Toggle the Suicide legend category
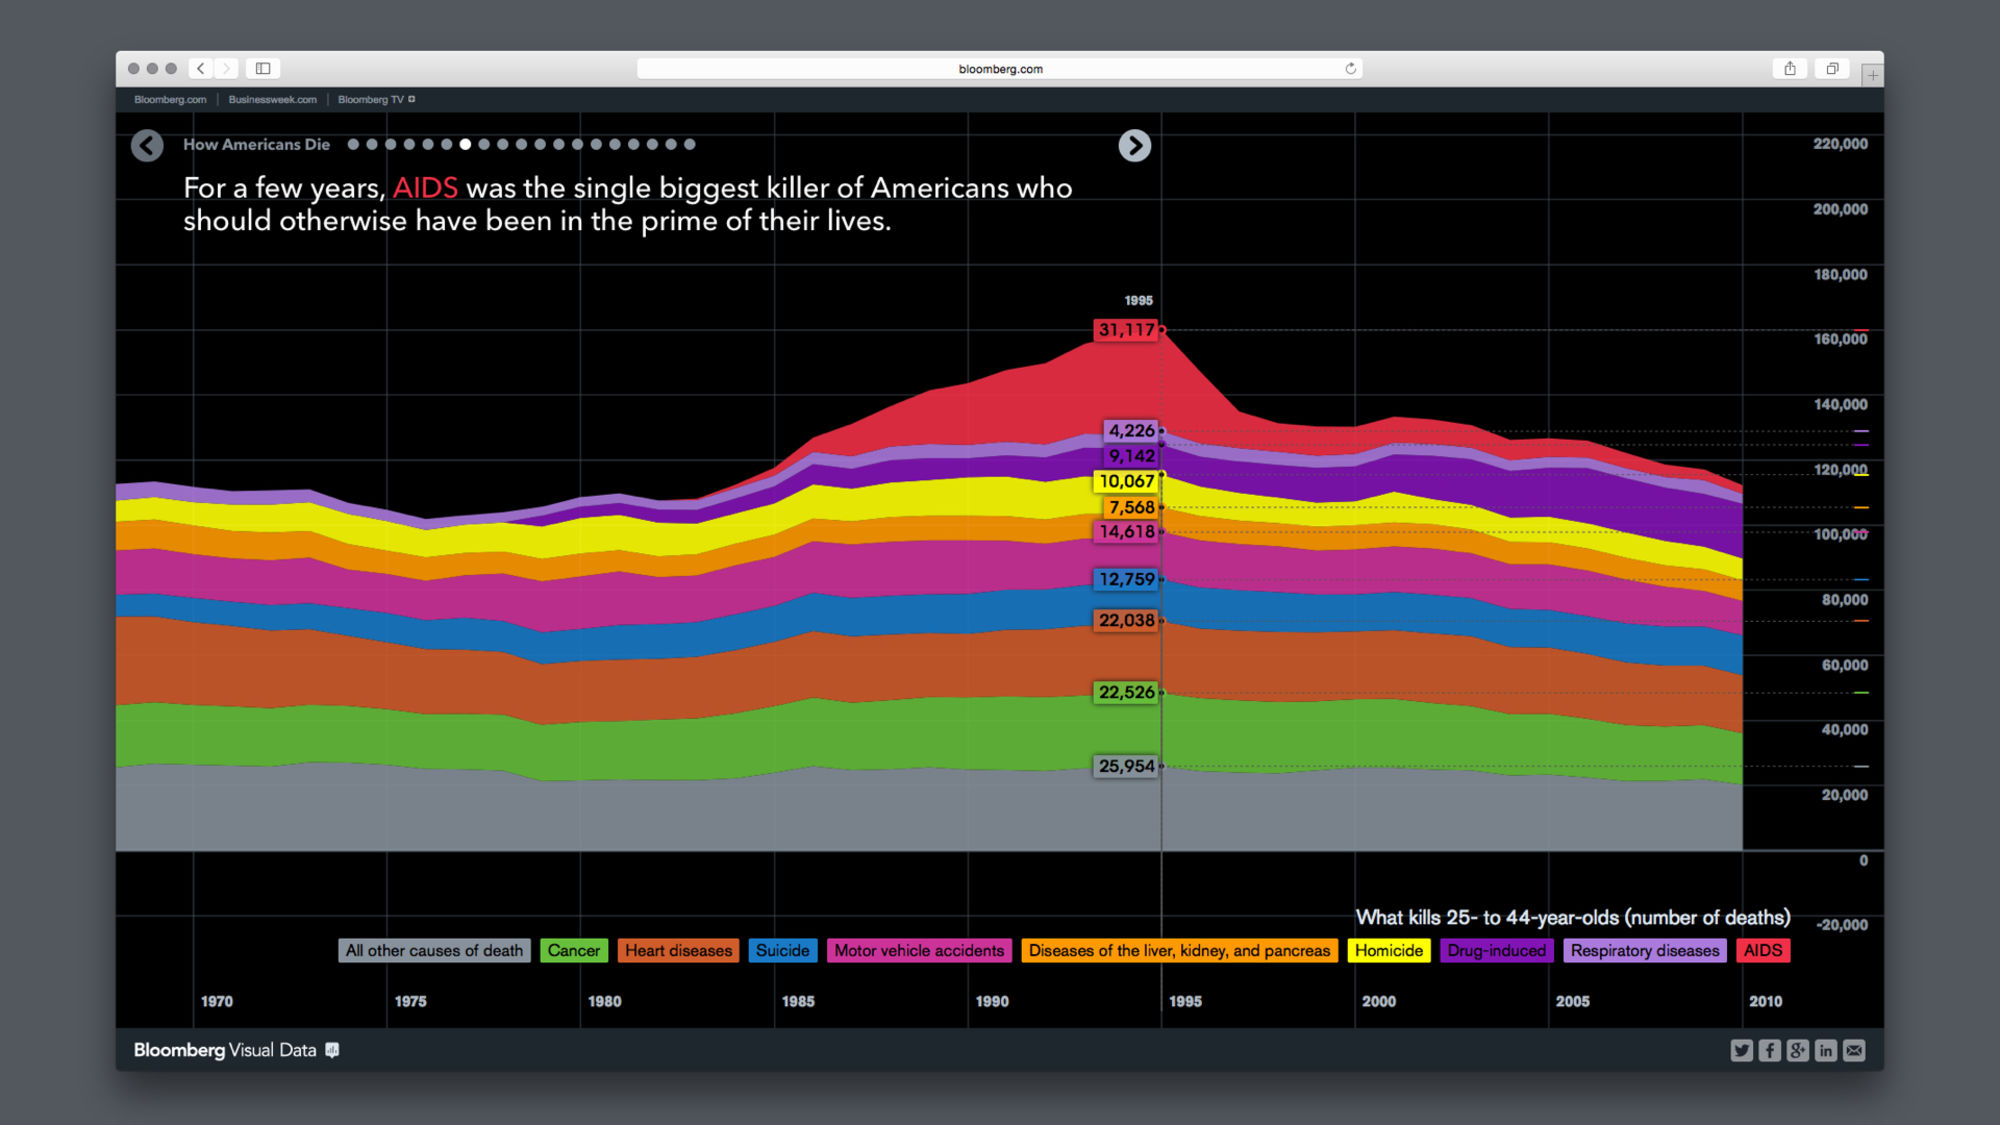Screen dimensions: 2000x1125 click(782, 951)
